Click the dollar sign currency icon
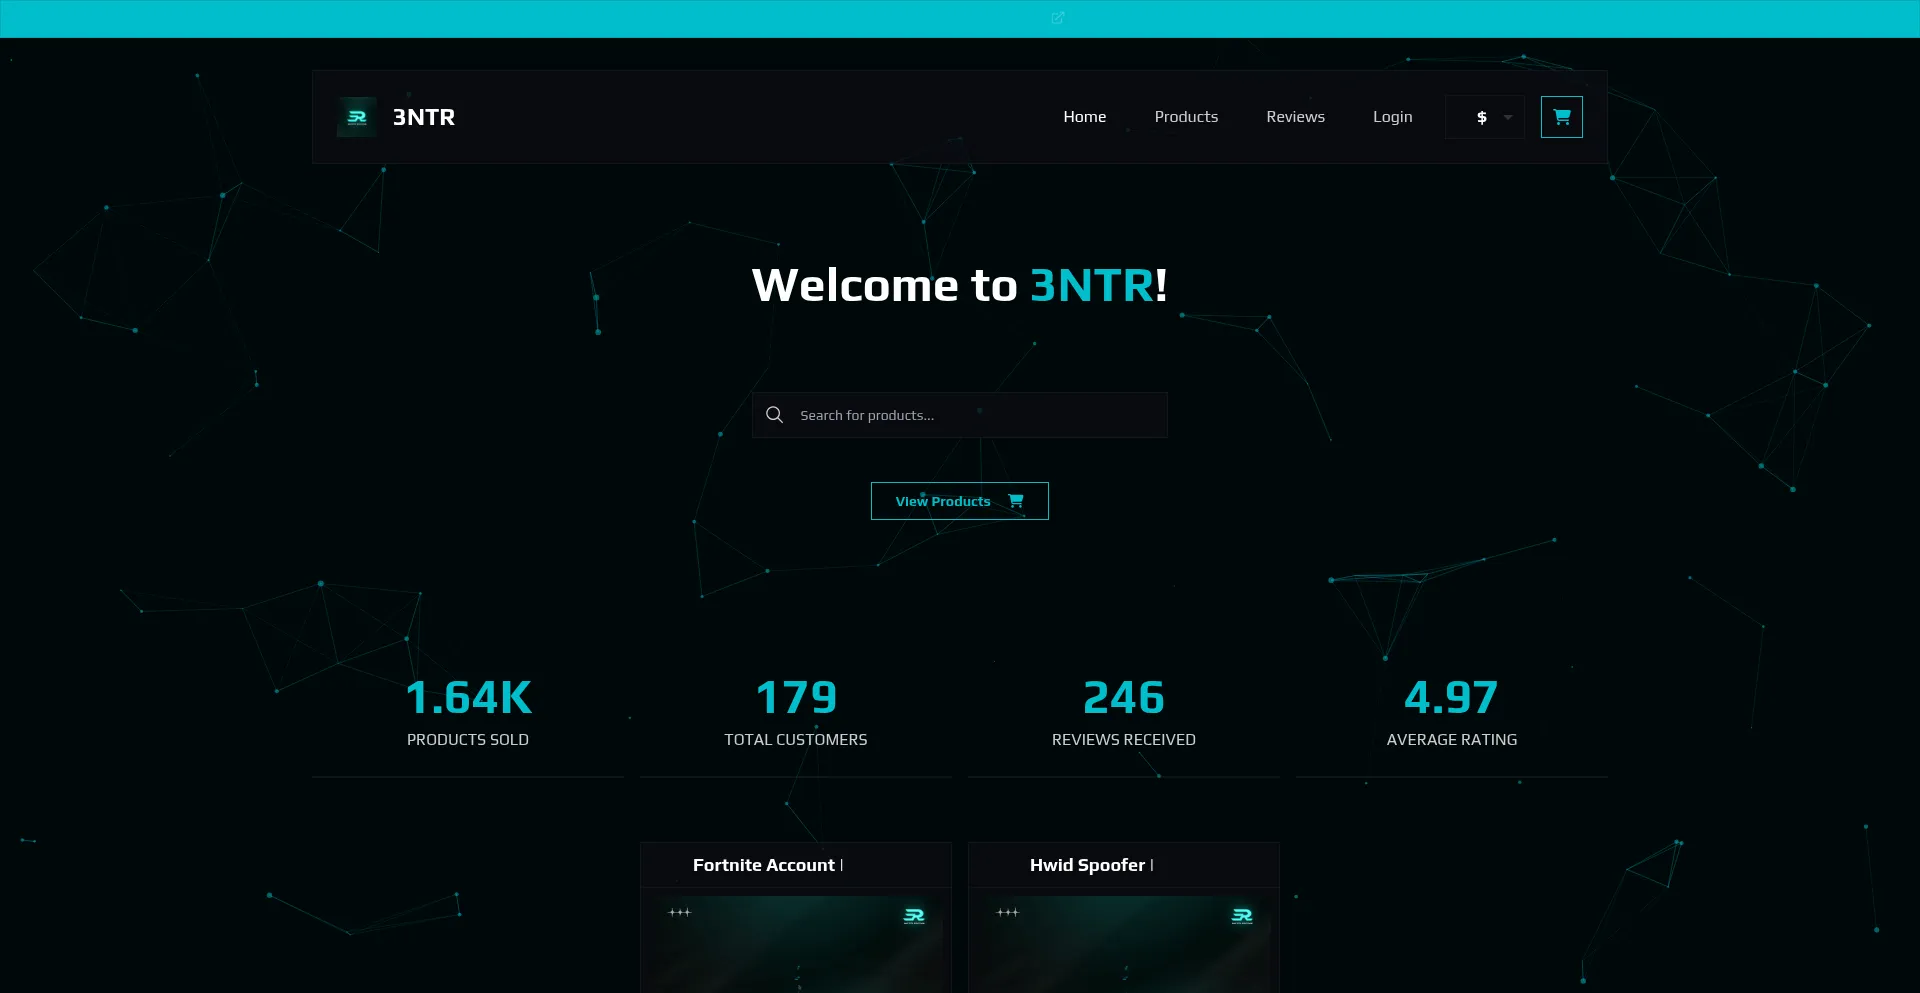 [1481, 117]
